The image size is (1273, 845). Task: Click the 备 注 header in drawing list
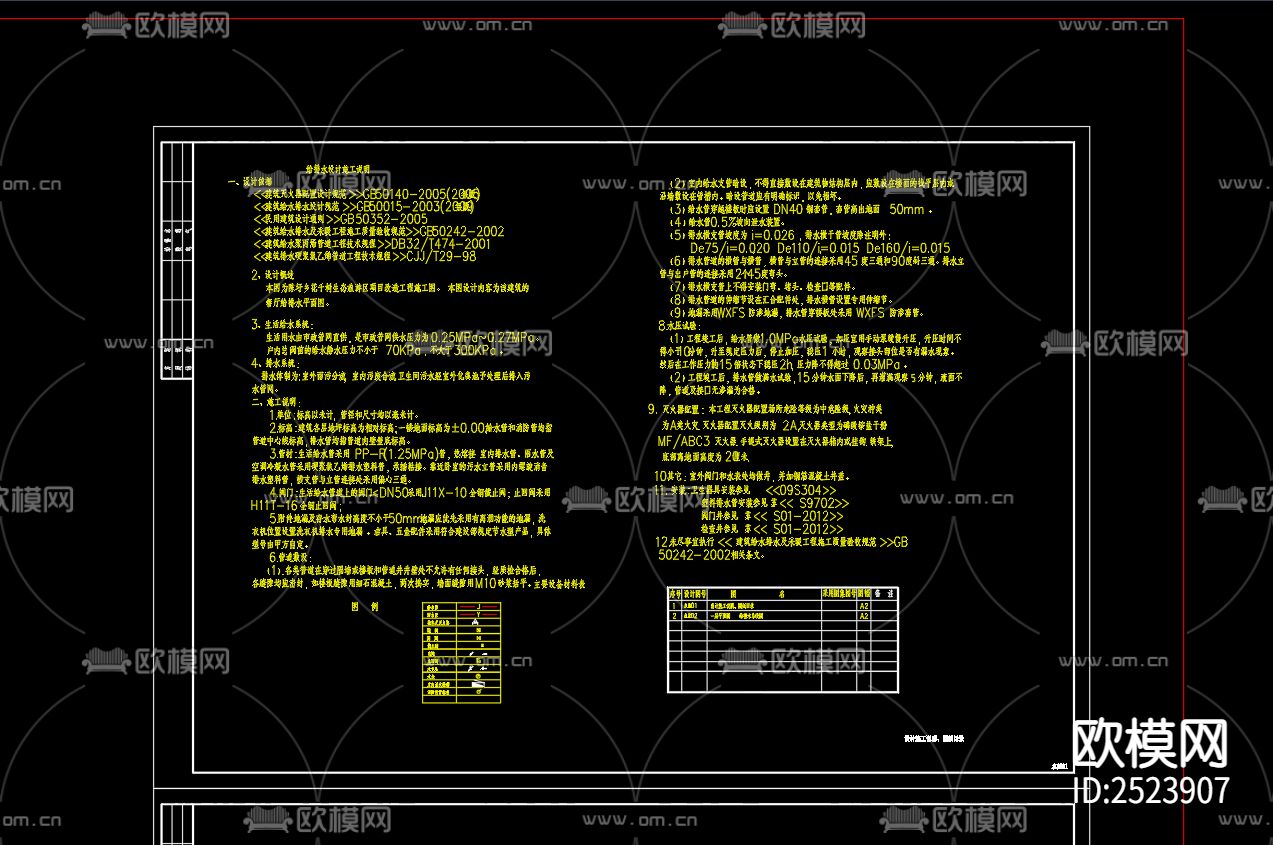883,593
